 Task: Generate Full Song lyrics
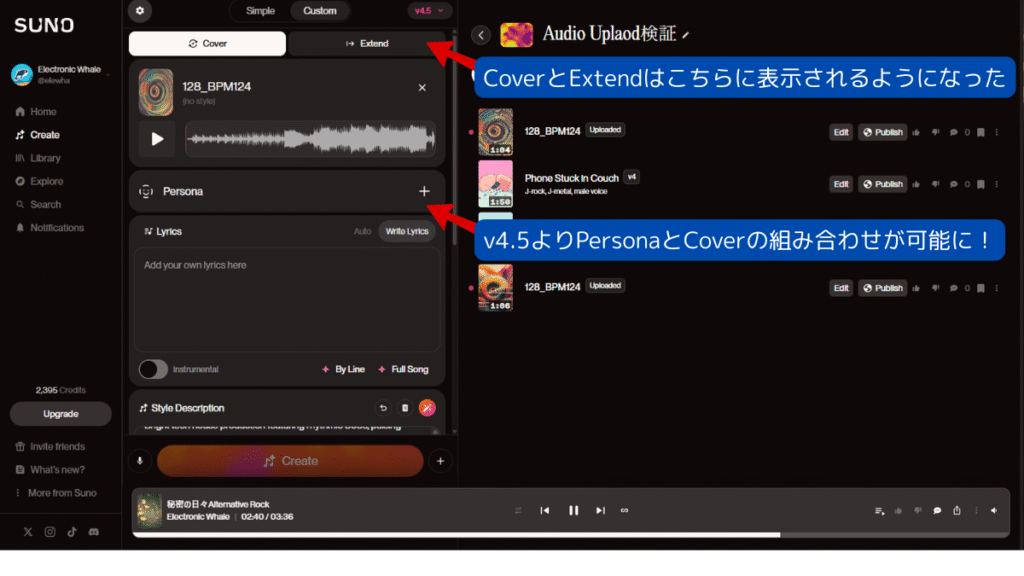404,370
